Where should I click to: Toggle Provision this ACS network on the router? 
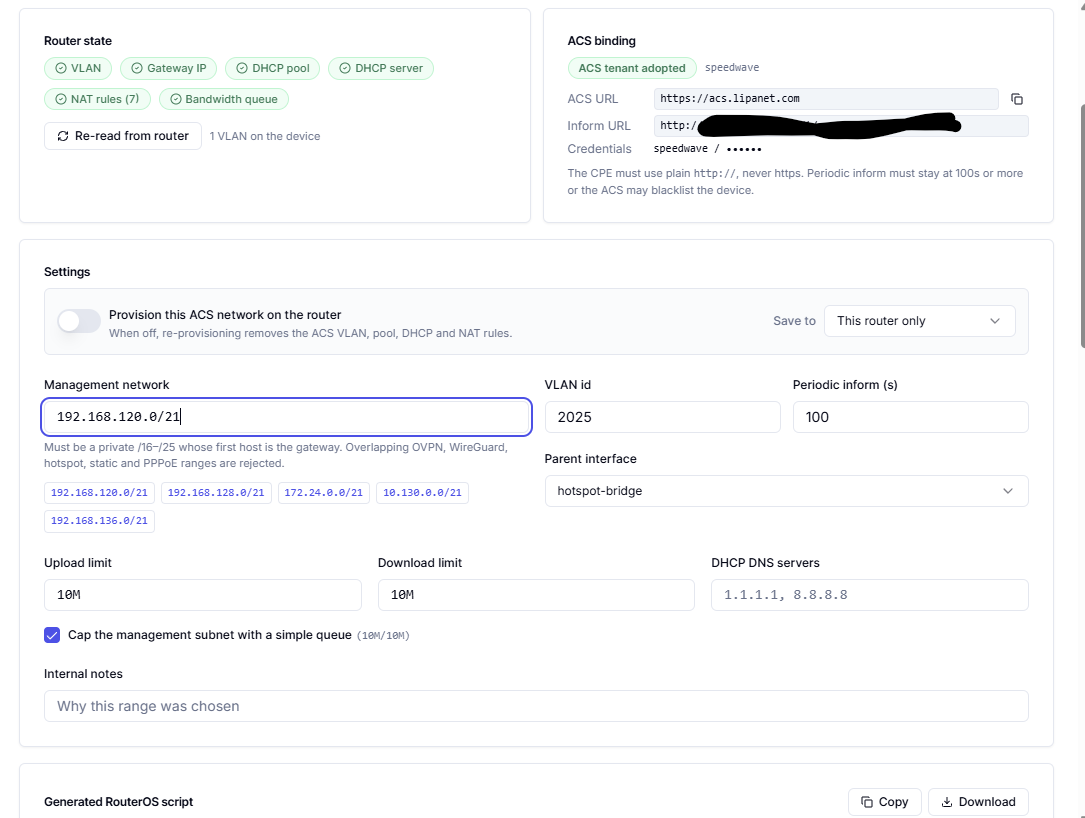point(79,321)
